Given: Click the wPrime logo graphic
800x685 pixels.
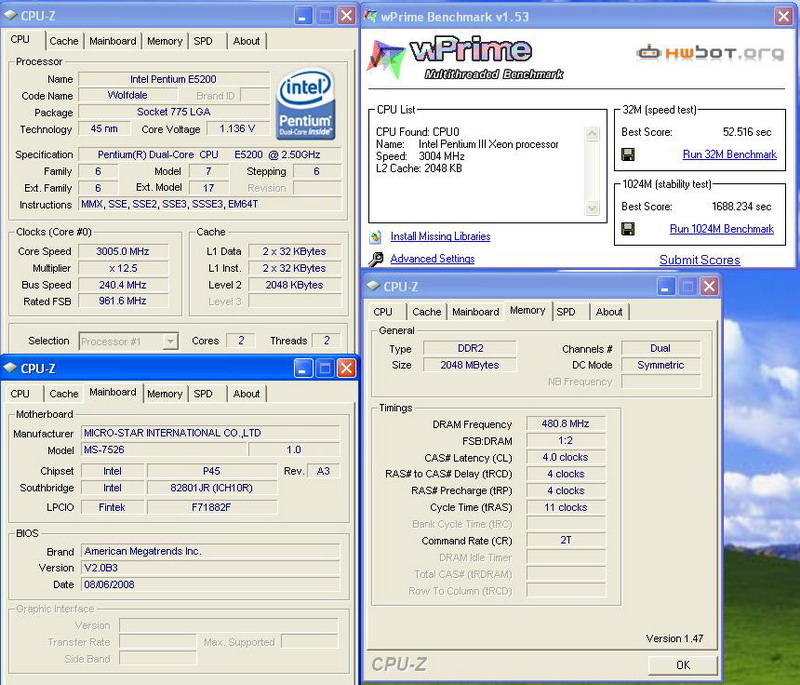Looking at the screenshot, I should click(465, 58).
